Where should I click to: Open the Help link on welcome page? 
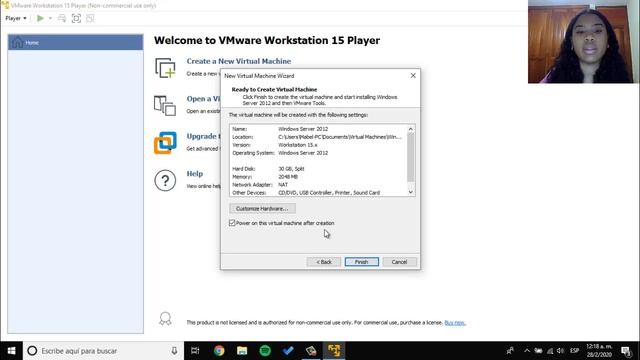pos(195,174)
